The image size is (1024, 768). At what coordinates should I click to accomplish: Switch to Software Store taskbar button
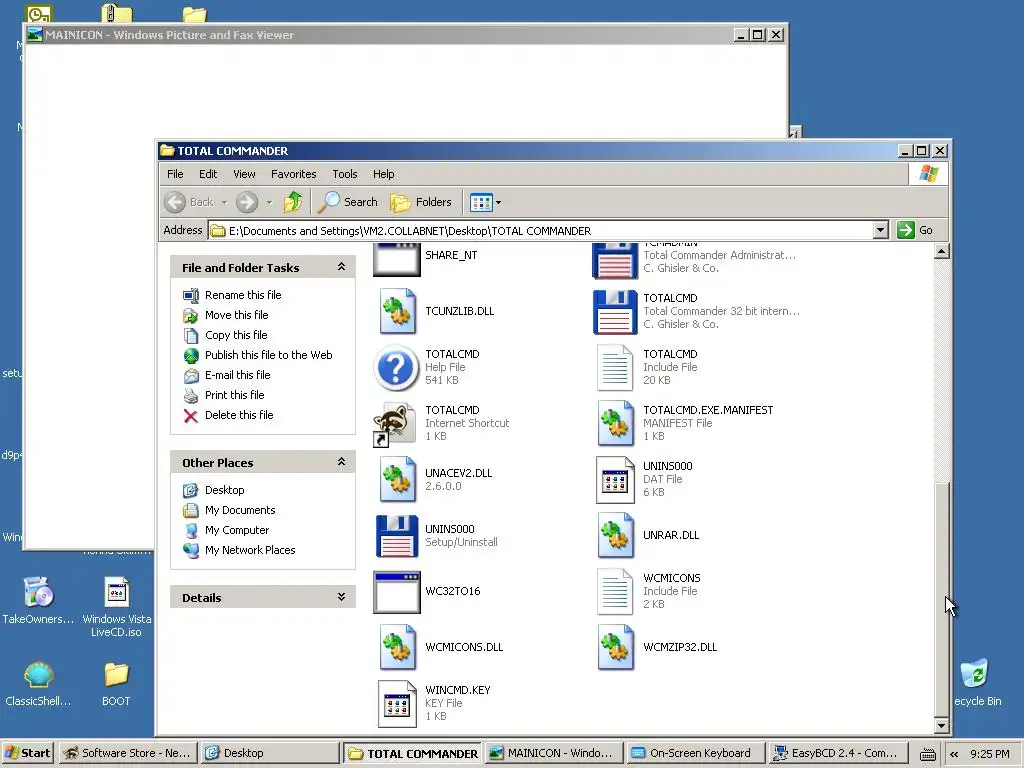pos(127,753)
